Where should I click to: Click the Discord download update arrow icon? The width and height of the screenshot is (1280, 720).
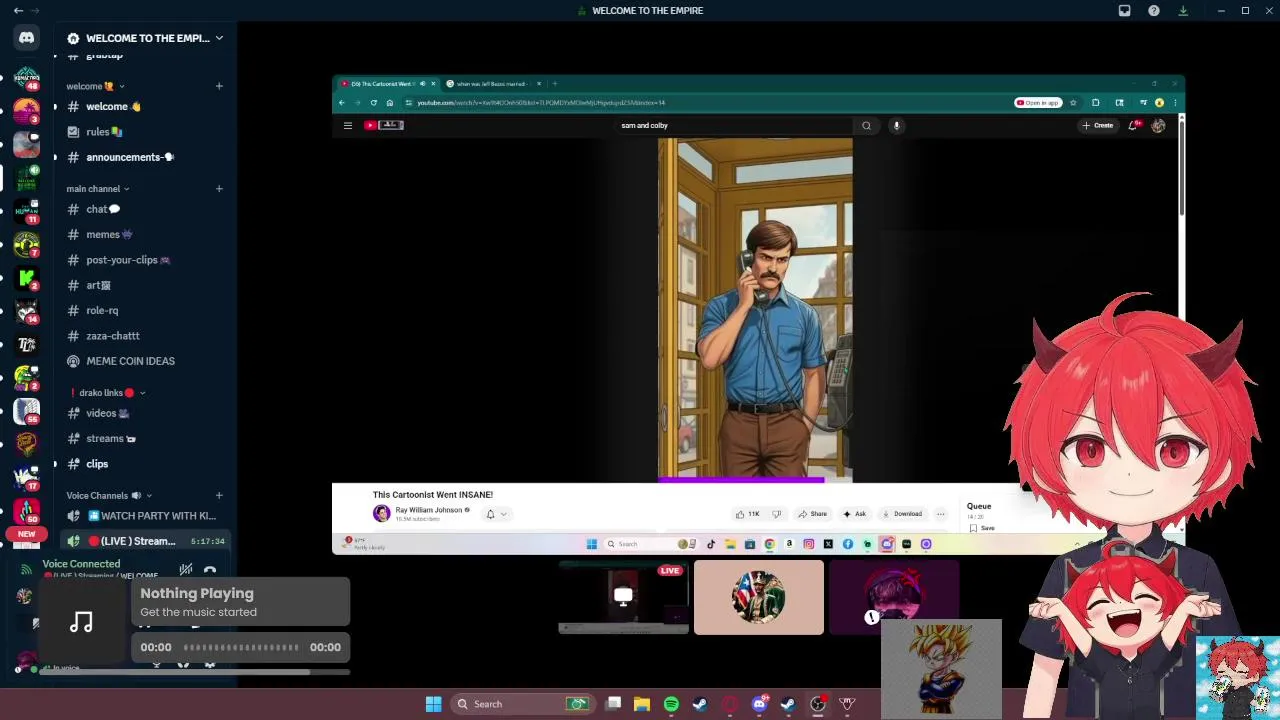click(1183, 10)
